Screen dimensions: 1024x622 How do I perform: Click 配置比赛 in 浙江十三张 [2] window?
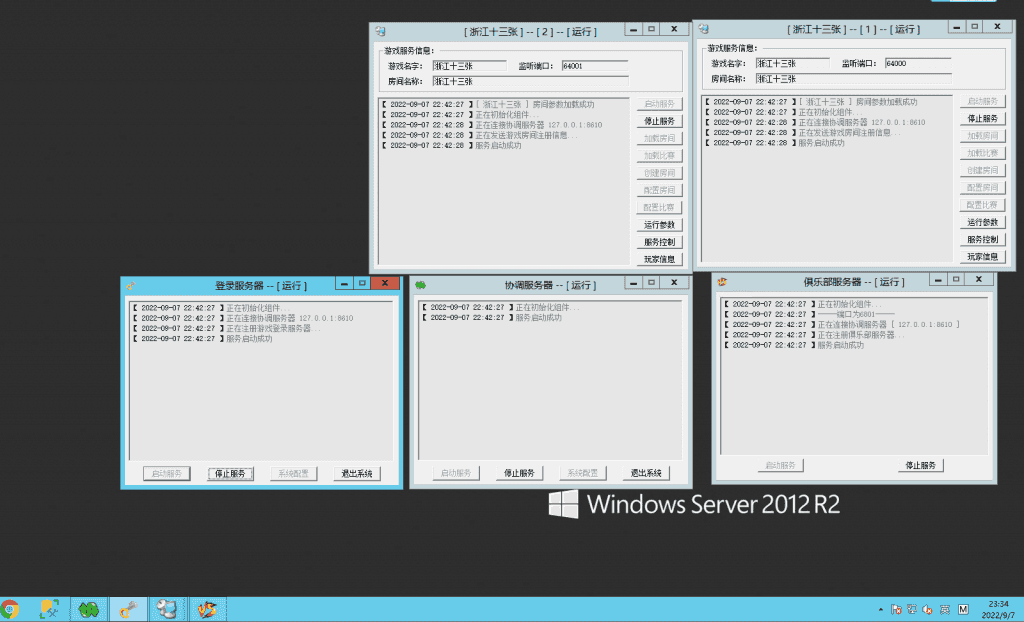(659, 207)
